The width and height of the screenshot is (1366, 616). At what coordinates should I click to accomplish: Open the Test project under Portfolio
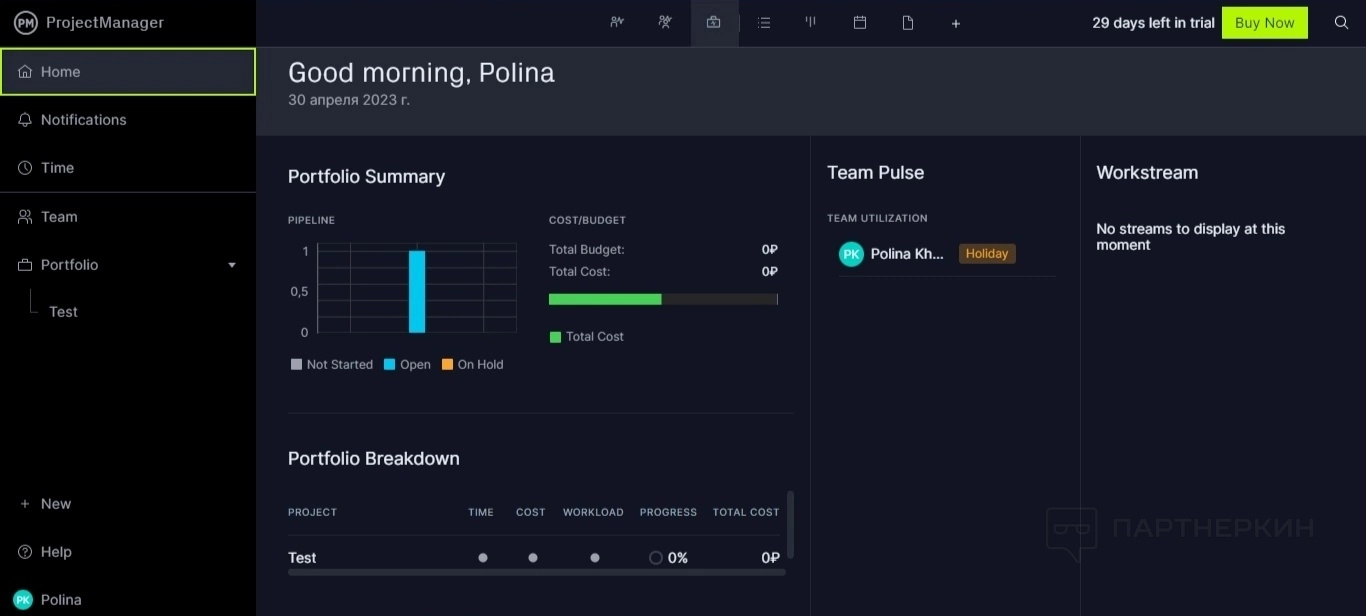point(63,312)
